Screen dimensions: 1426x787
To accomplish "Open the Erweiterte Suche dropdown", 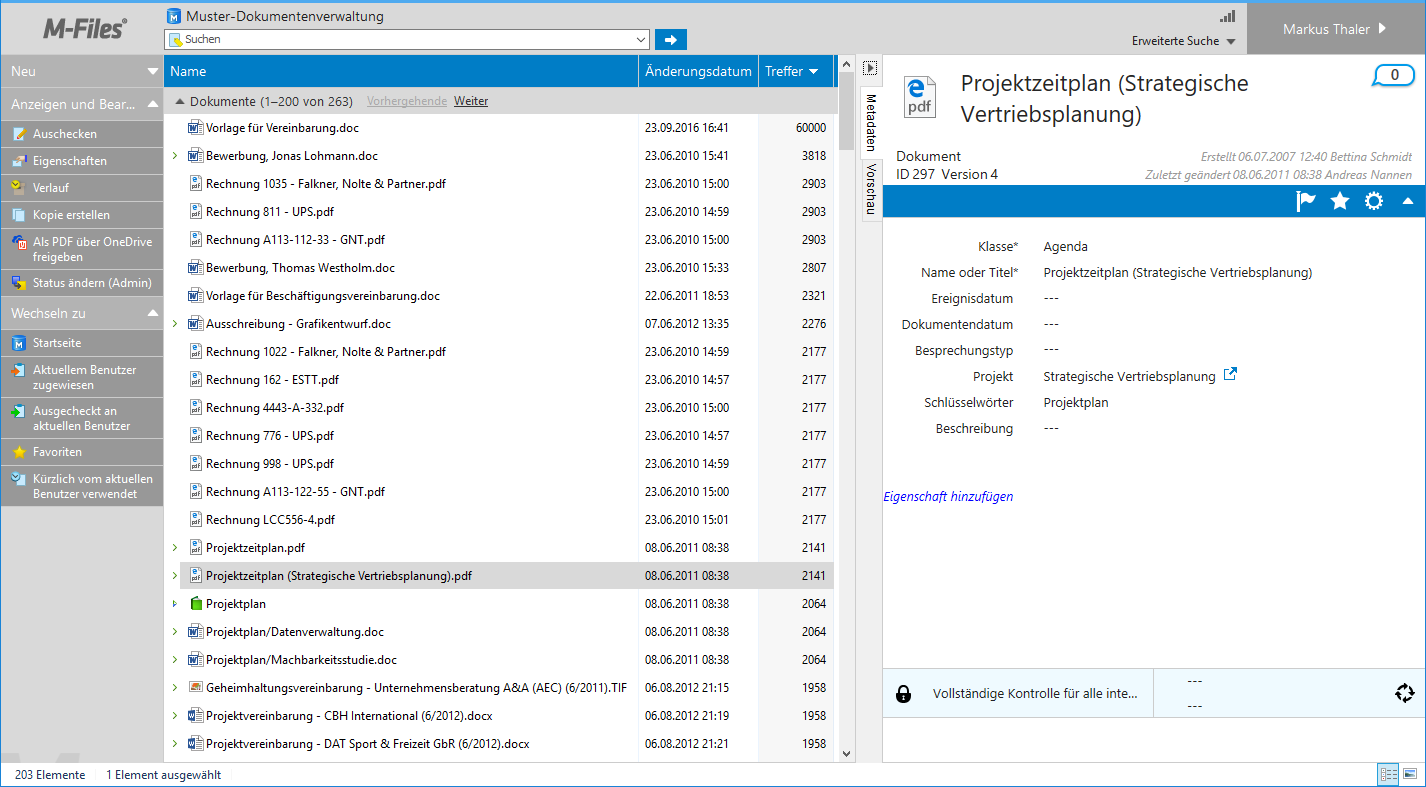I will (x=1184, y=42).
